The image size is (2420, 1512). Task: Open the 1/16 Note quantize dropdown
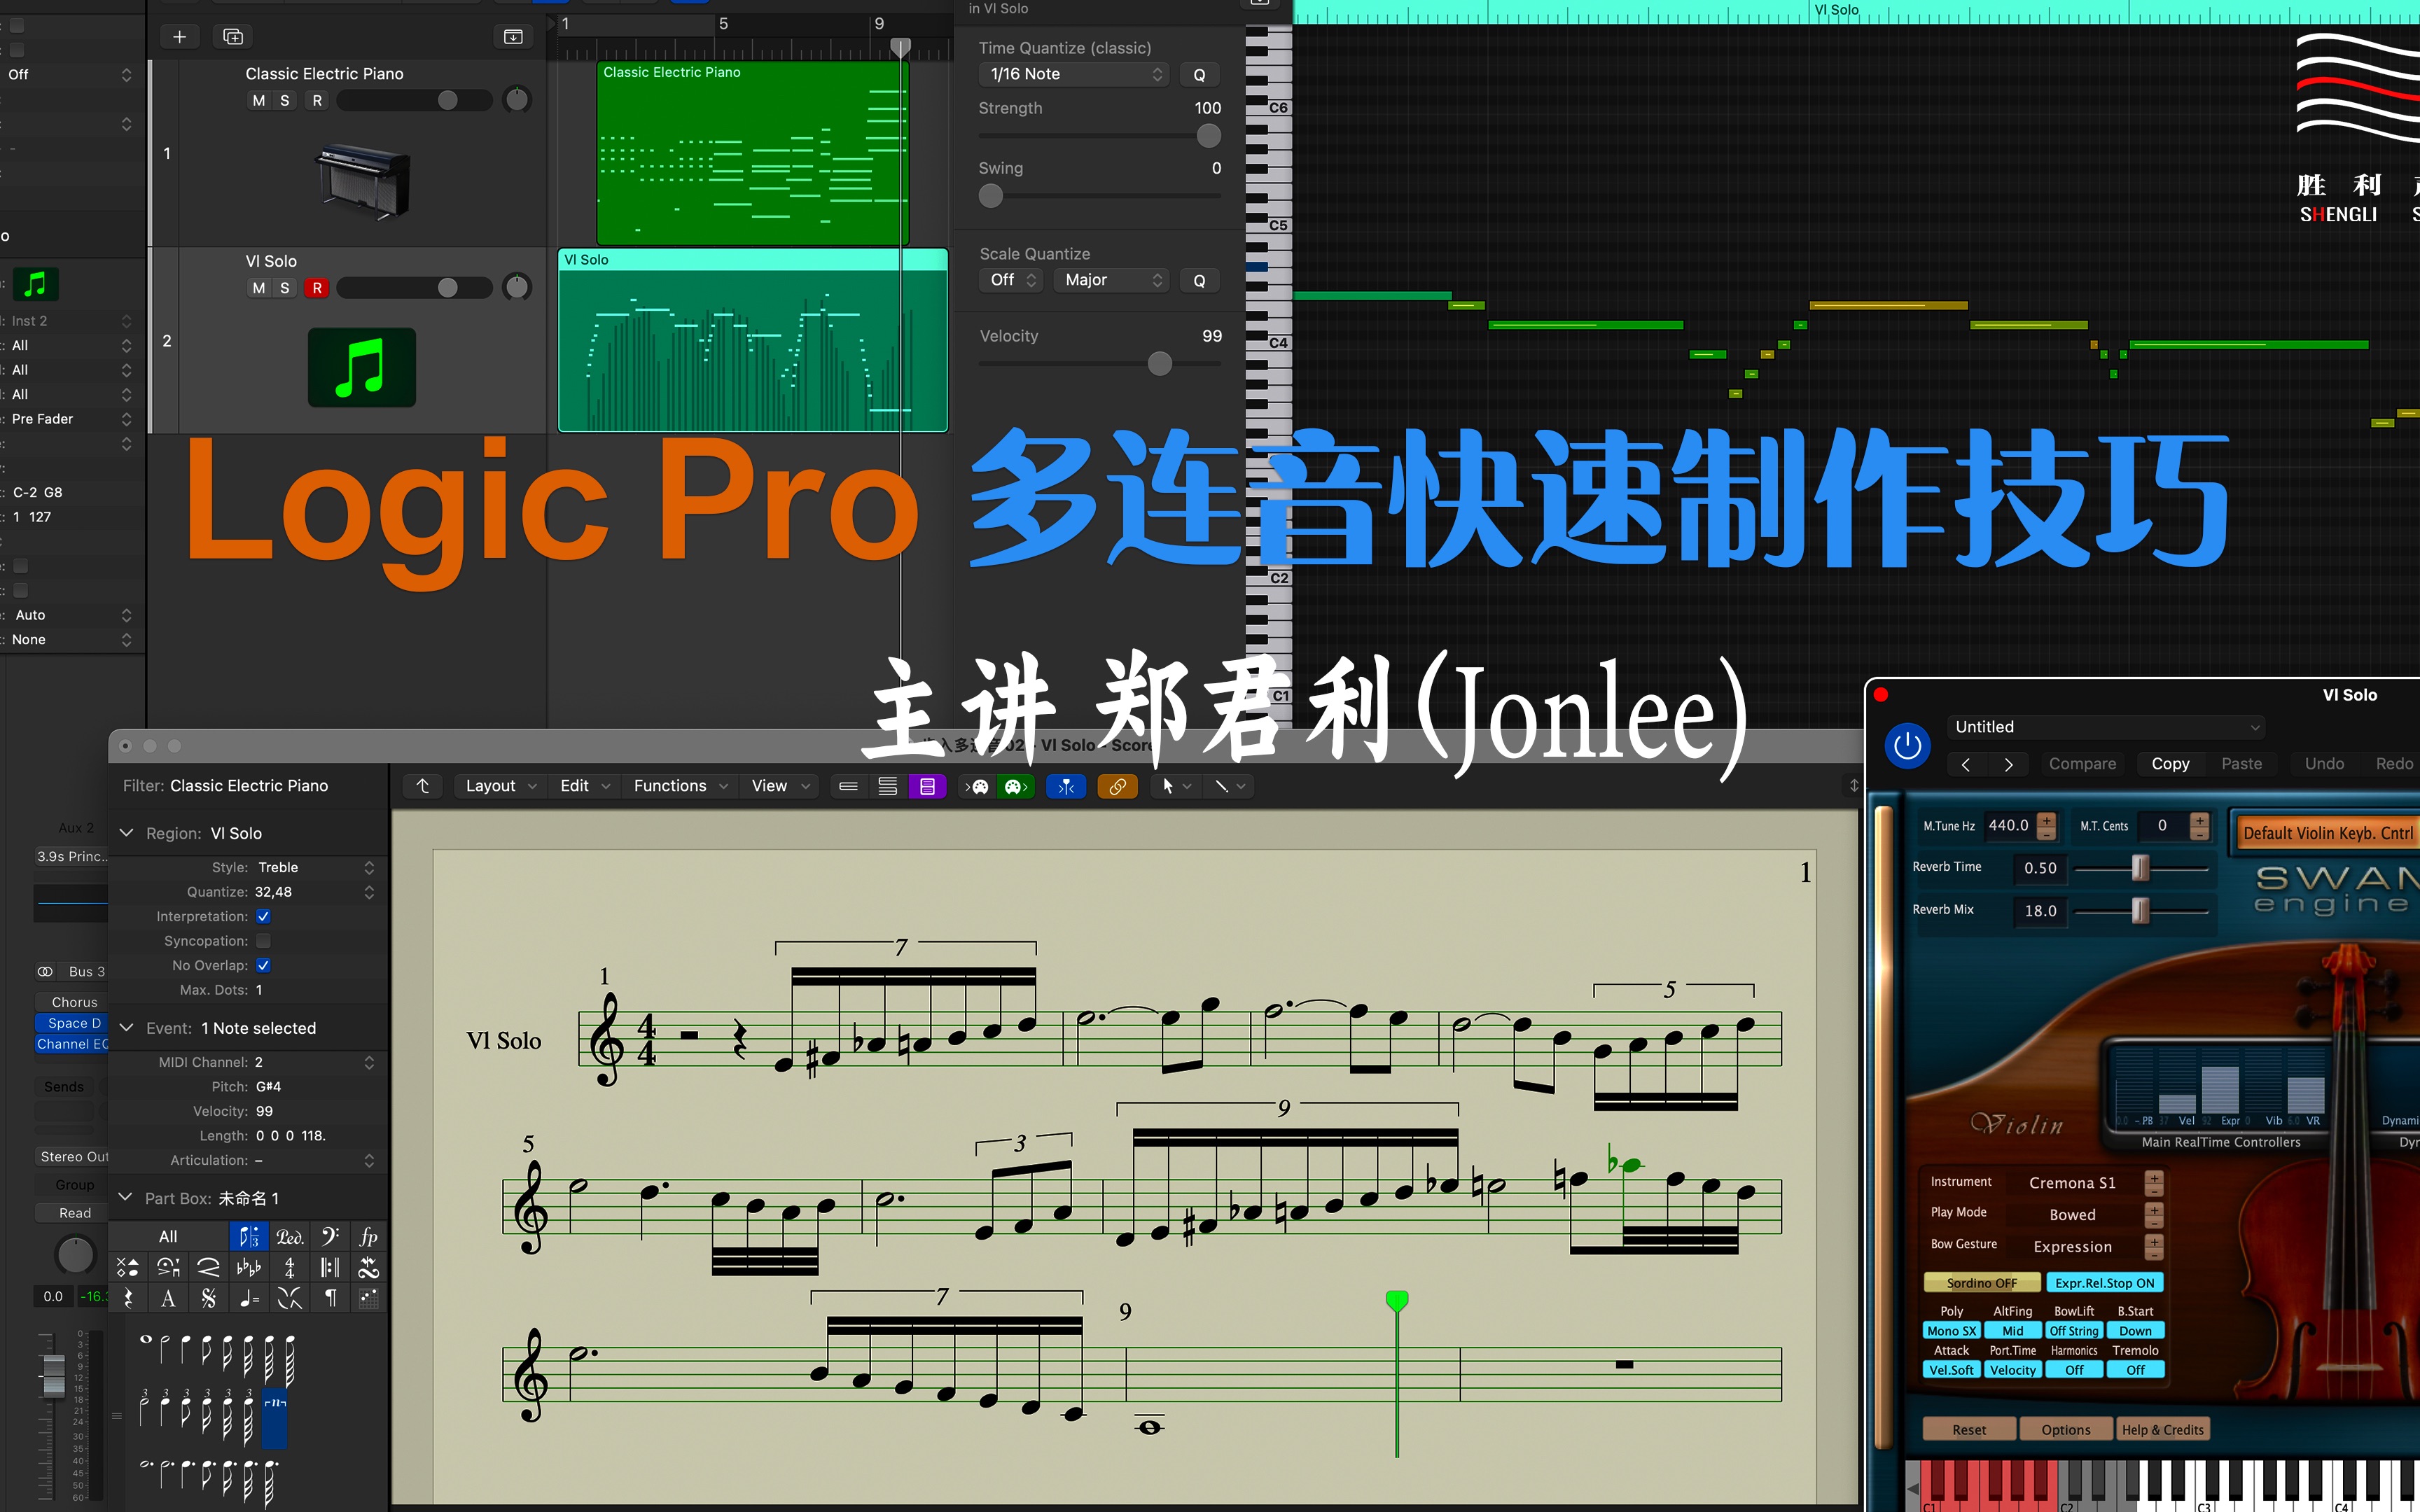[x=1073, y=74]
